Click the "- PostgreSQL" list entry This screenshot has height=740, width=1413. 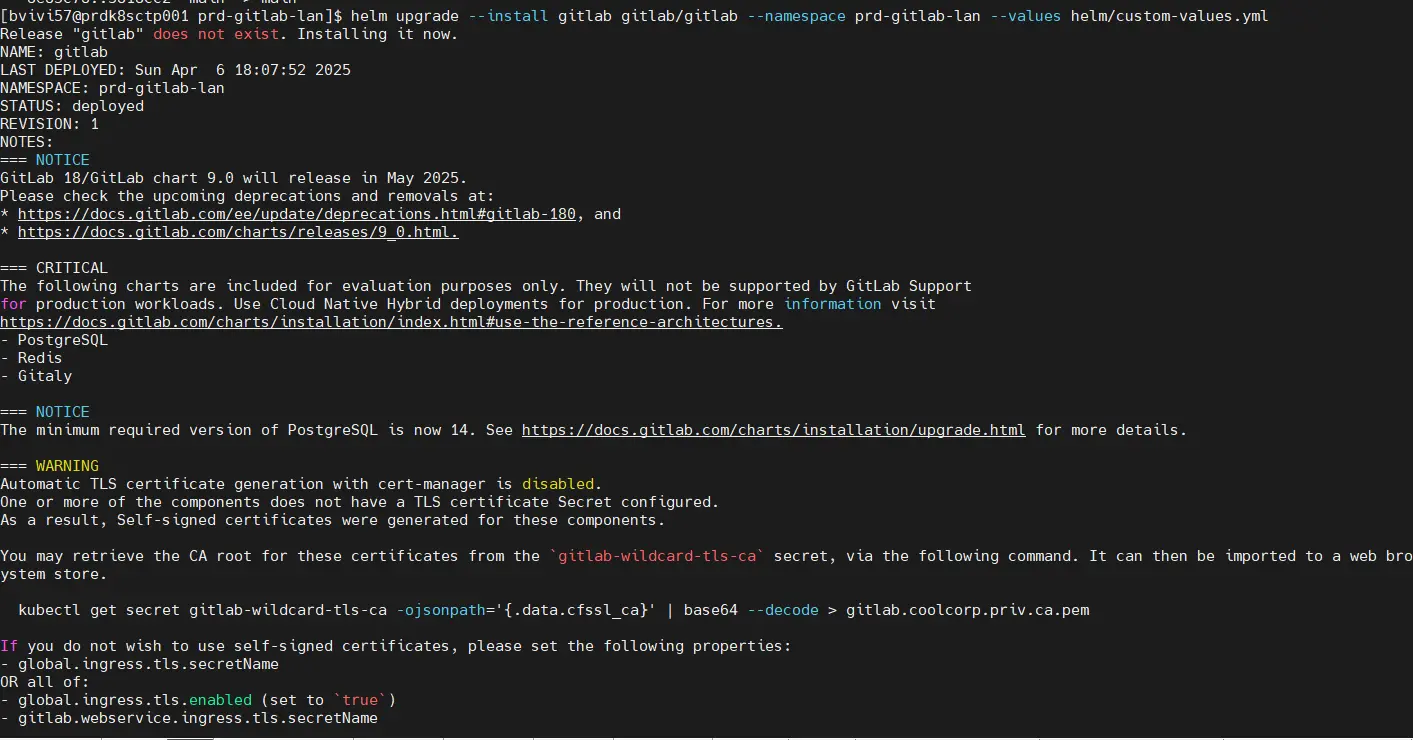coord(54,340)
